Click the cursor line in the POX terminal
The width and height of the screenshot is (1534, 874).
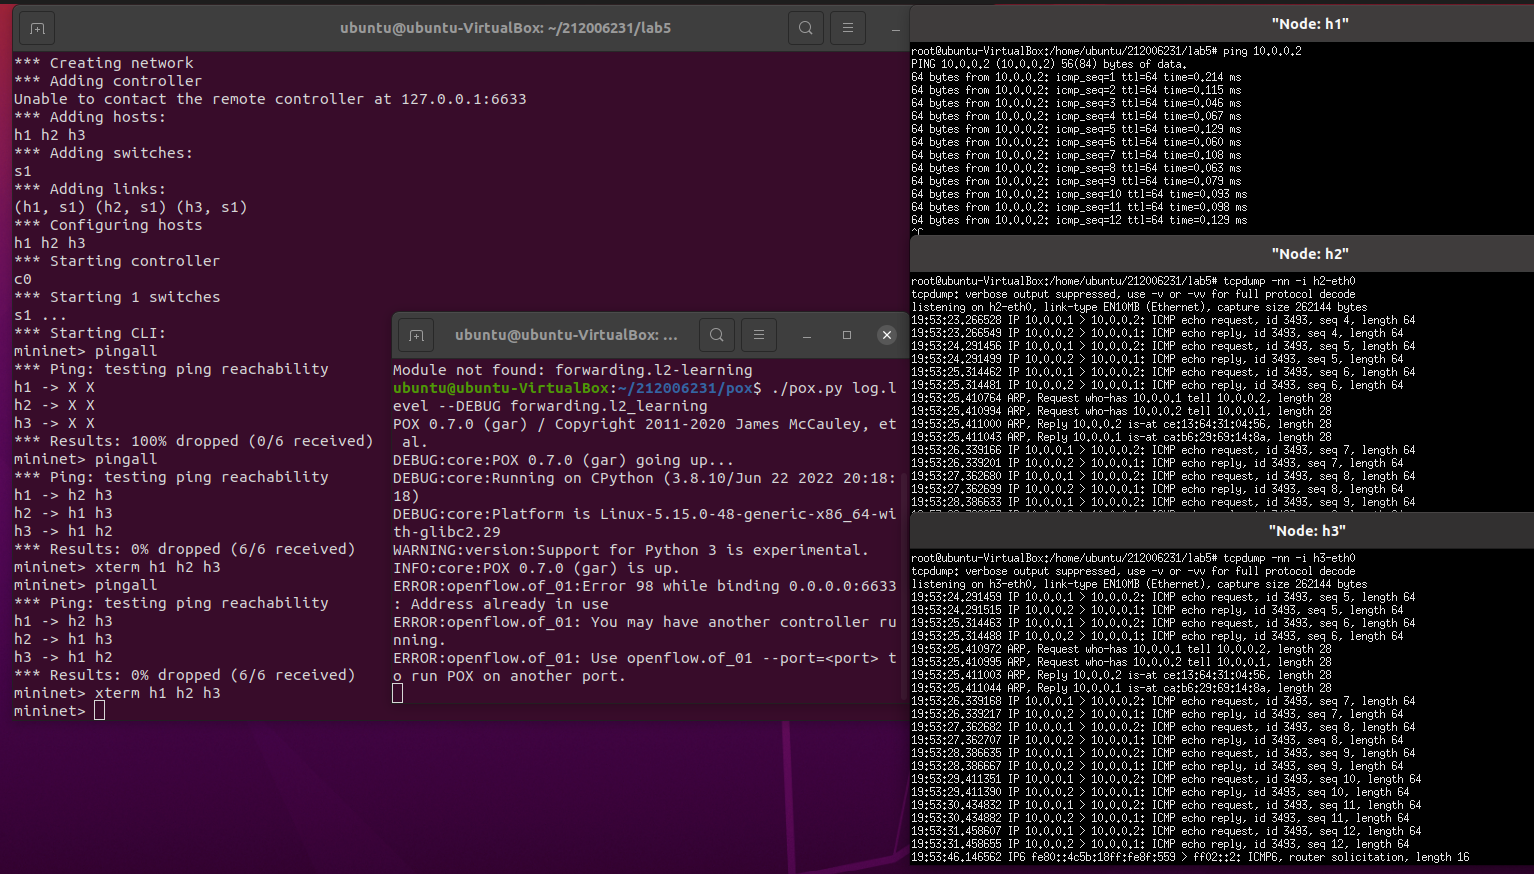pos(397,694)
